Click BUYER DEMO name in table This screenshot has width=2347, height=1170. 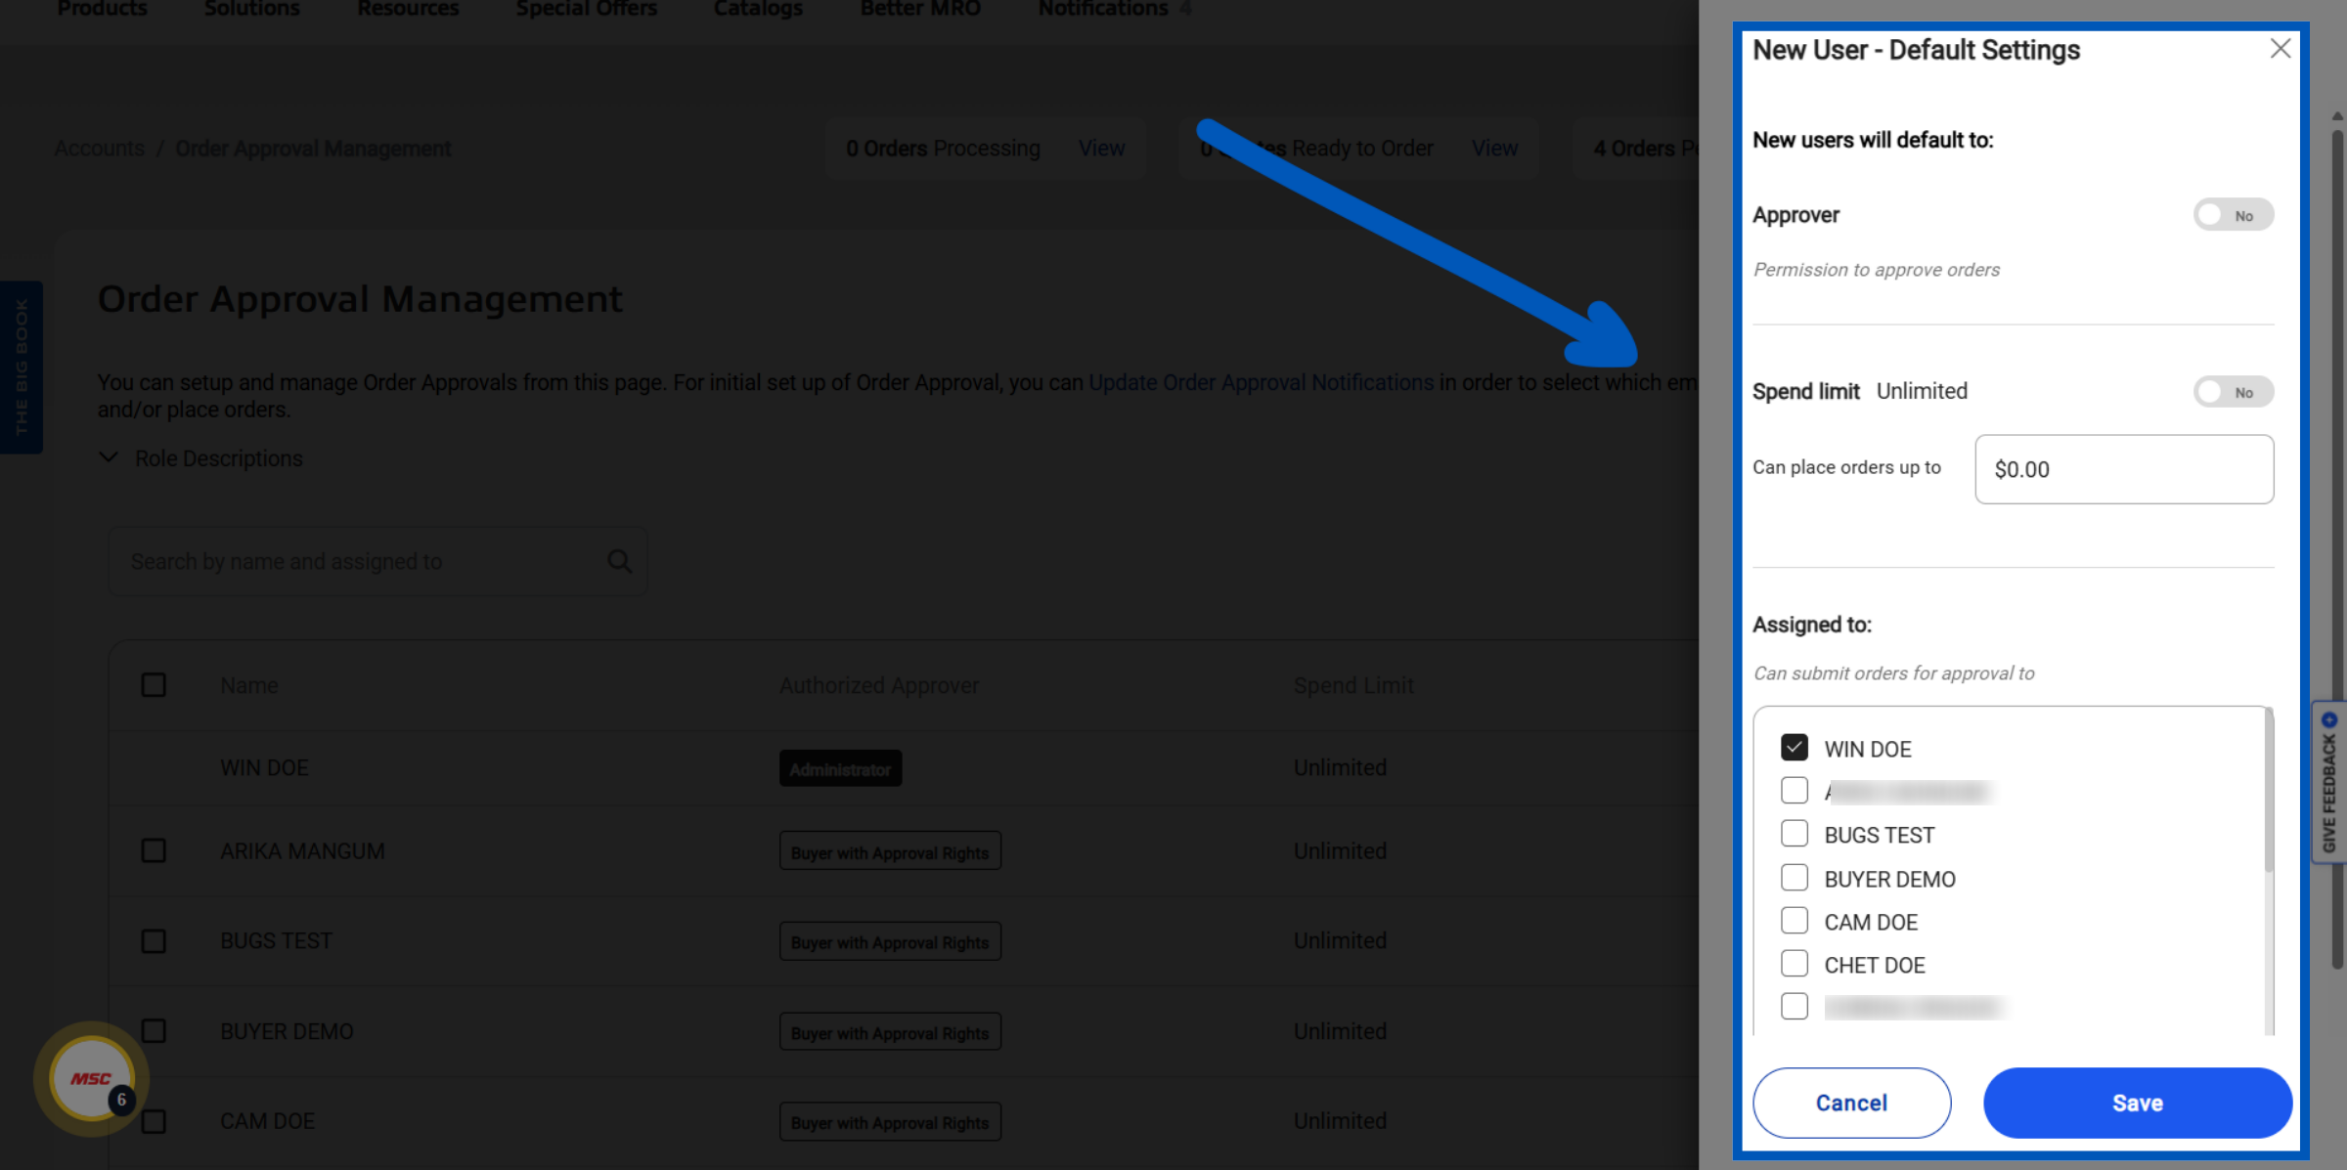coord(286,1031)
